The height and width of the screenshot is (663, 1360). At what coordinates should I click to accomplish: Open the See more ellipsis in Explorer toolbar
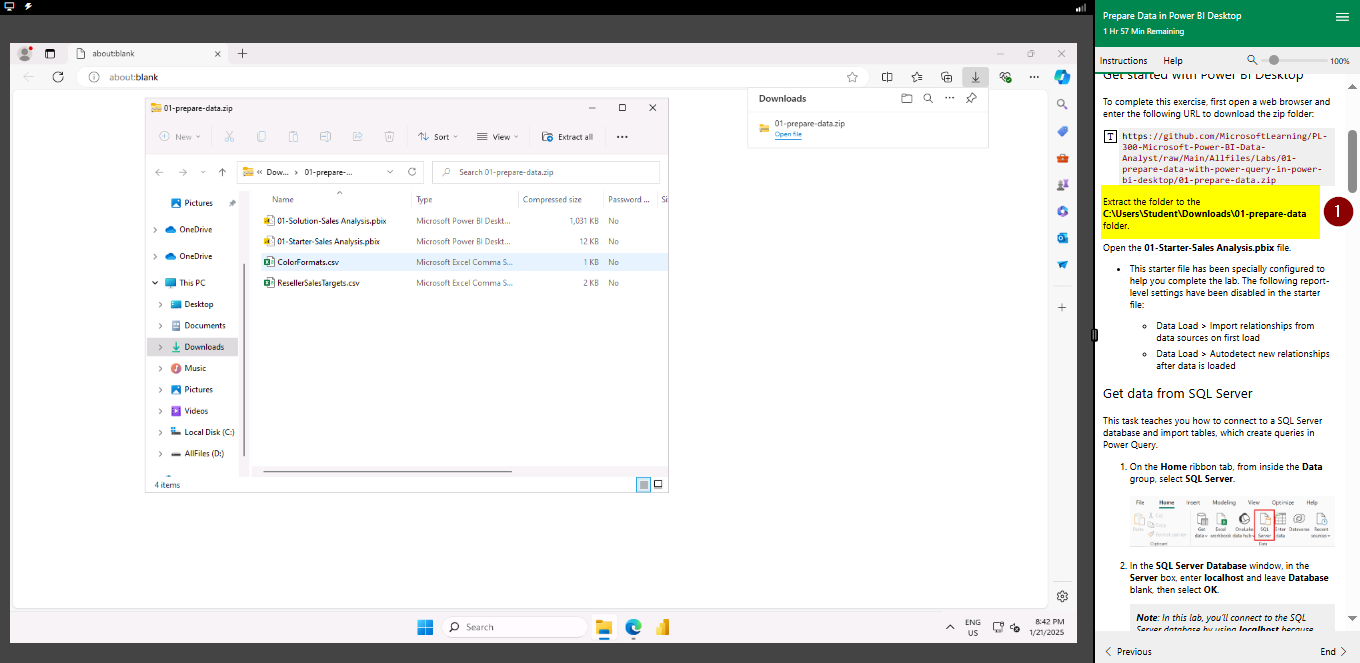point(622,137)
